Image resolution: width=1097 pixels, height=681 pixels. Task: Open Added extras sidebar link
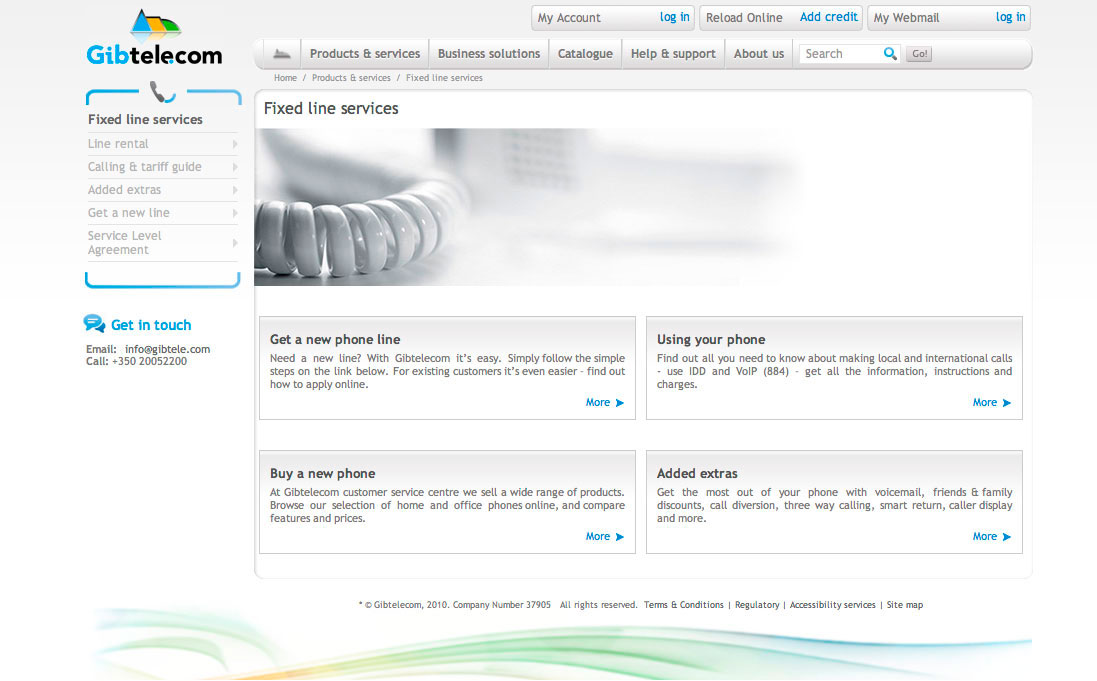click(x=125, y=190)
